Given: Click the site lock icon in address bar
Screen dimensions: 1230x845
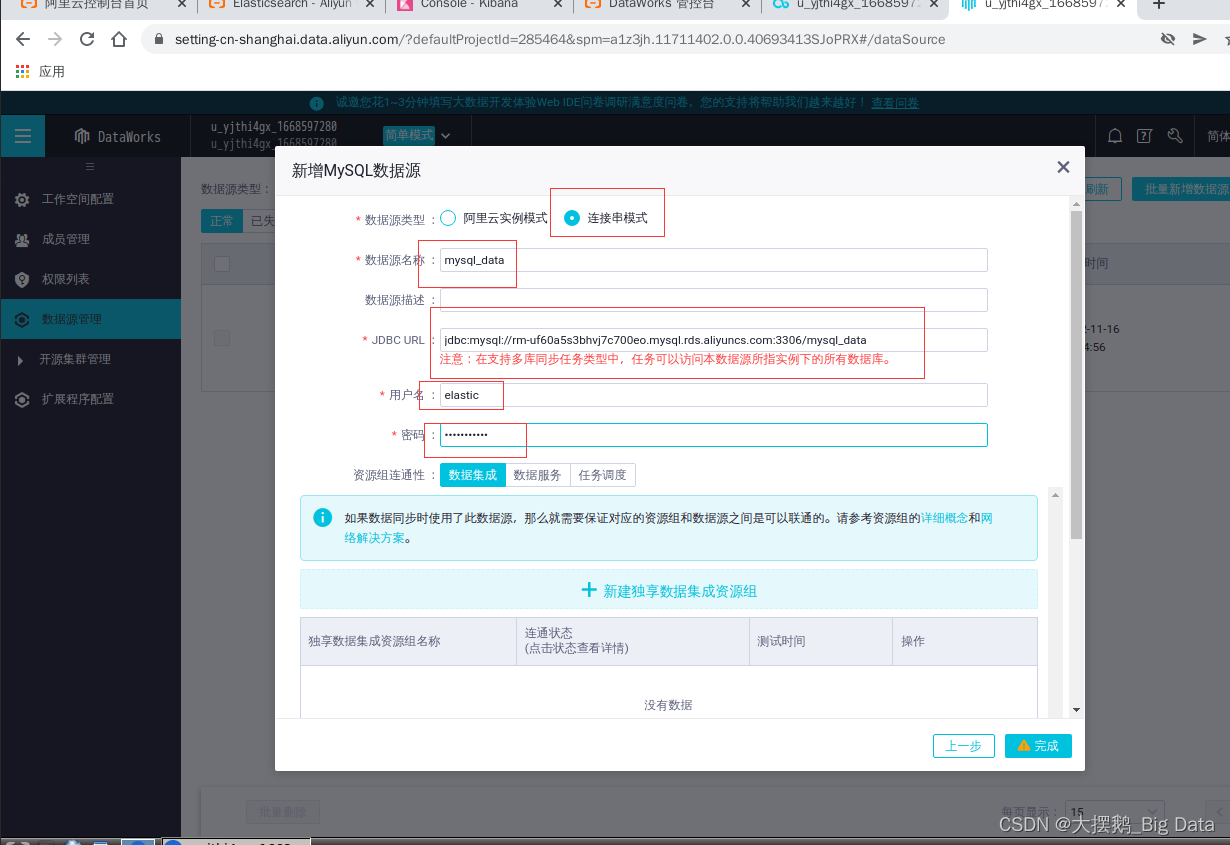Looking at the screenshot, I should coord(159,40).
